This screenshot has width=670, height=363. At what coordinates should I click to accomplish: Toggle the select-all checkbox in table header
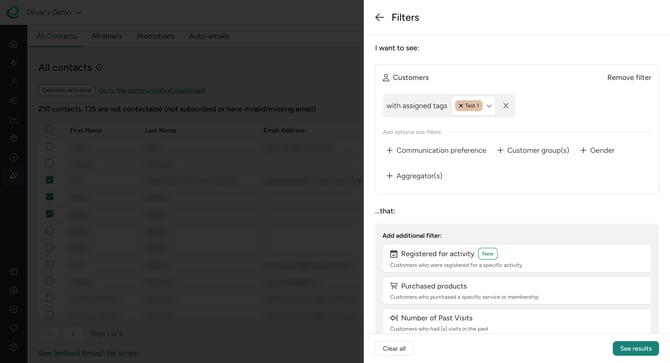coord(50,129)
